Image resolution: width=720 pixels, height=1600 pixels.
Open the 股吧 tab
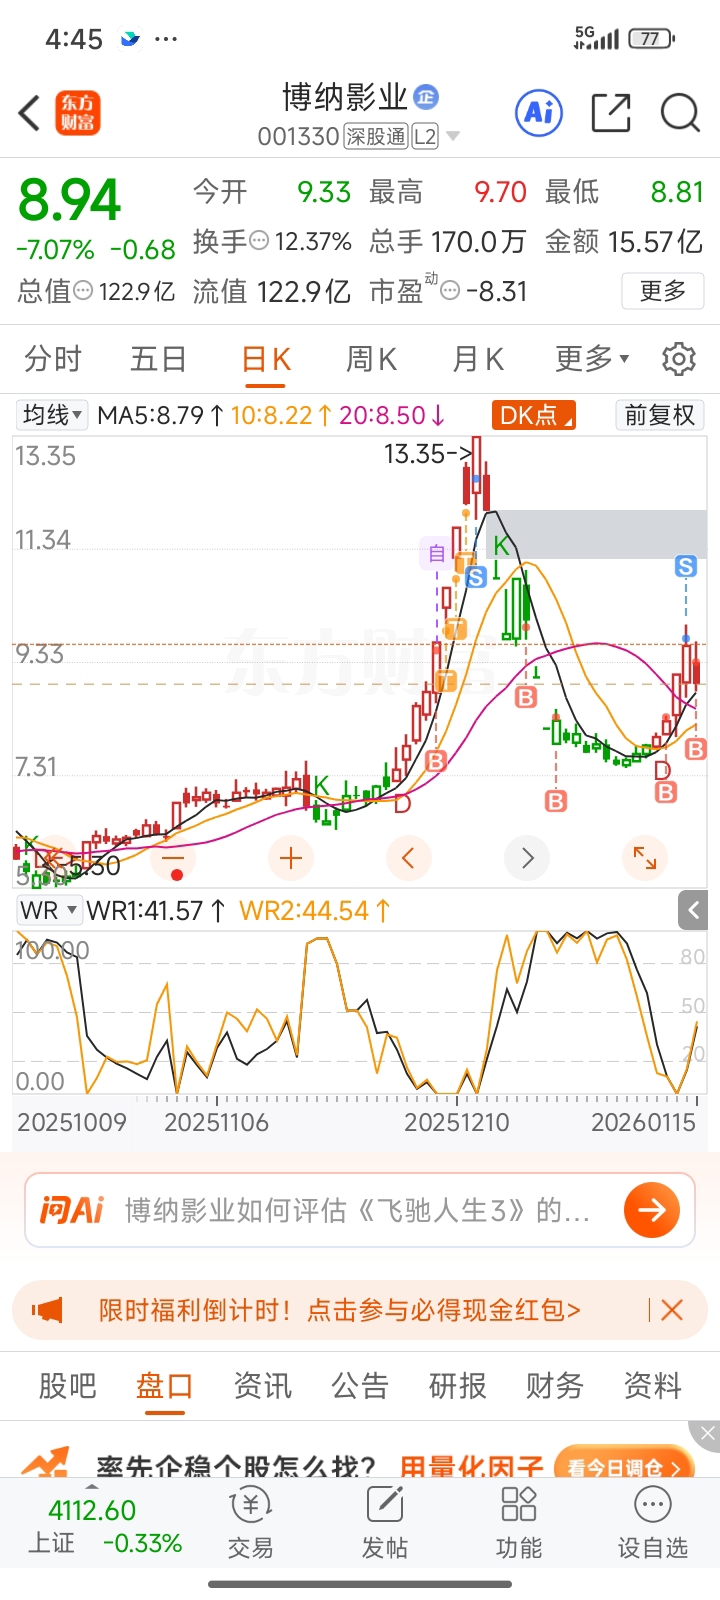pyautogui.click(x=67, y=1385)
